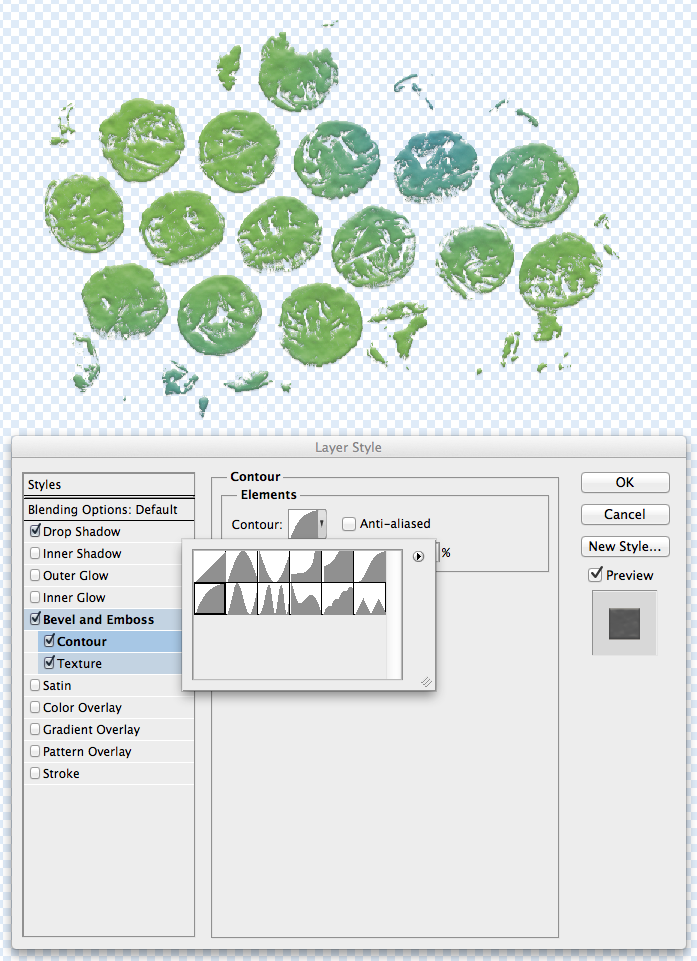Cancel the Layer Style dialog
The width and height of the screenshot is (697, 961).
pos(625,514)
